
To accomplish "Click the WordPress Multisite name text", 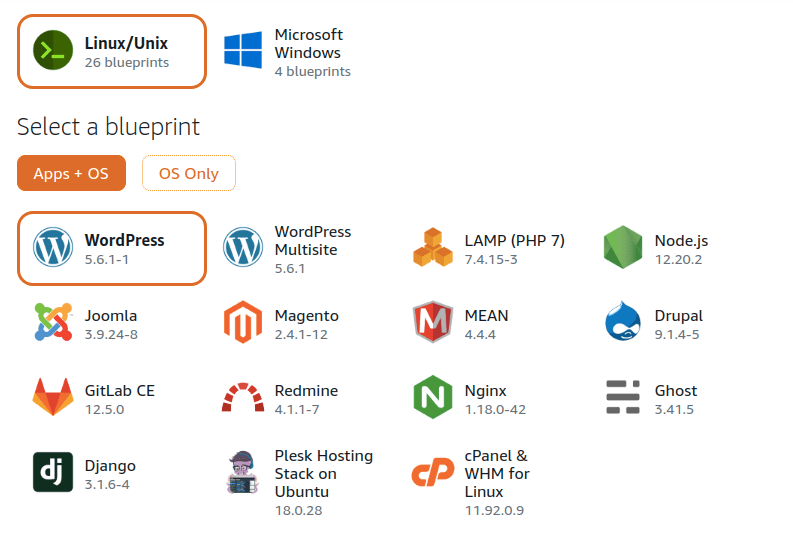I will (x=313, y=241).
